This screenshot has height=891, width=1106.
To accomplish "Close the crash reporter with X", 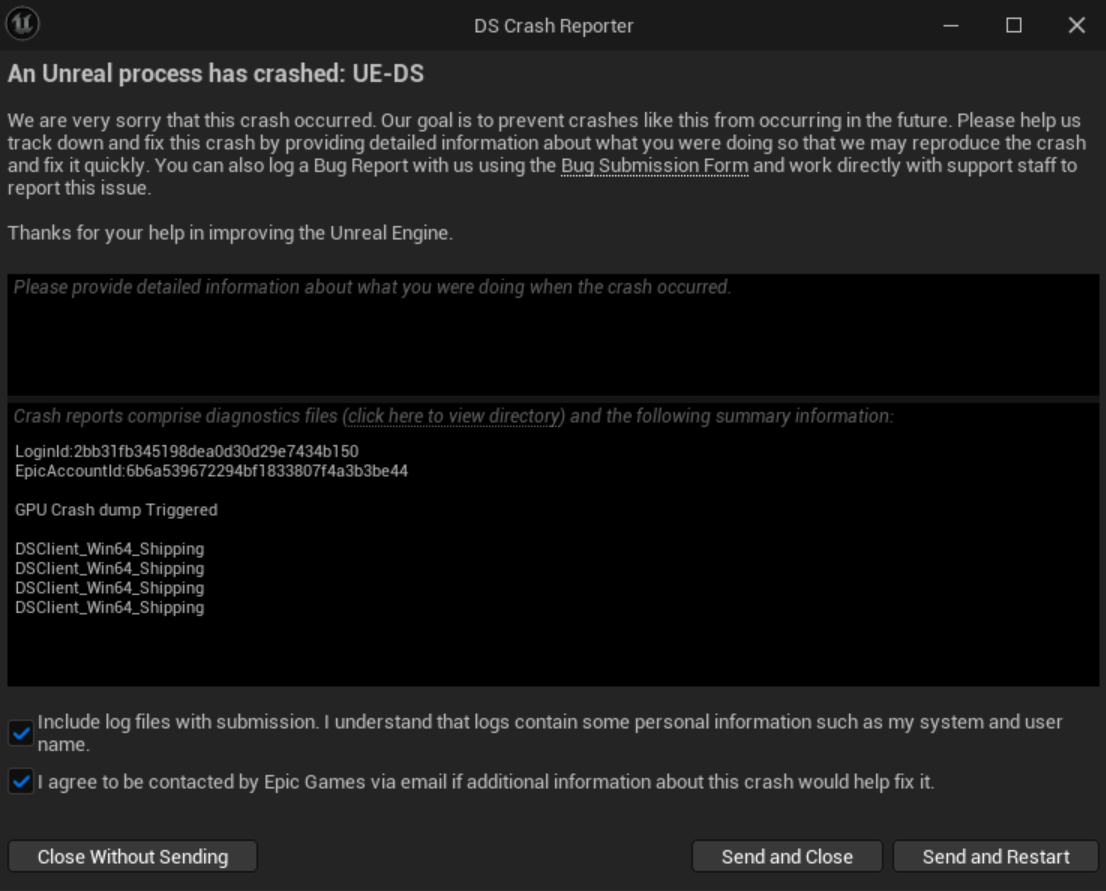I will coord(1076,26).
